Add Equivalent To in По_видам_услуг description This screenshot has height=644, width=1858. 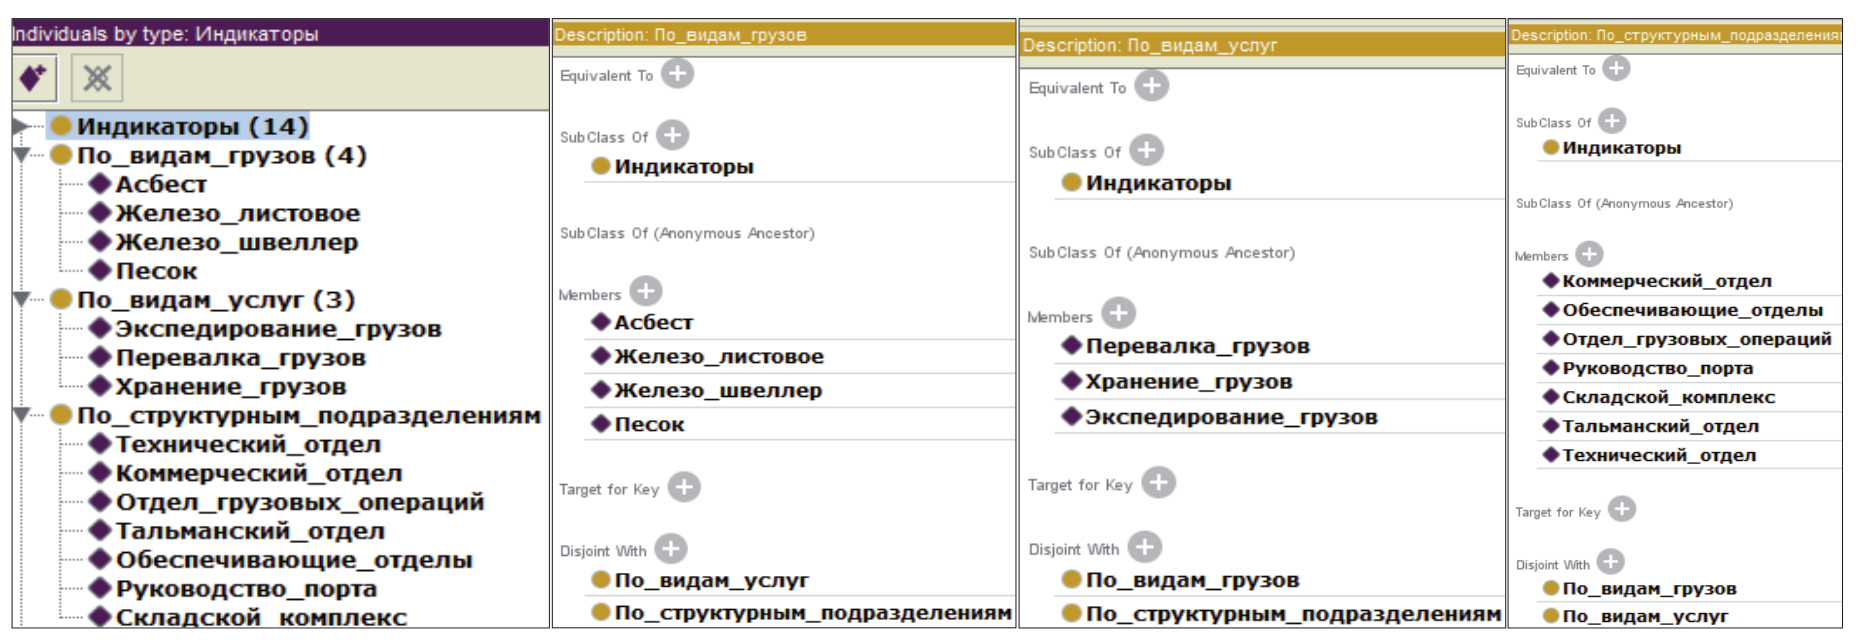click(1151, 86)
